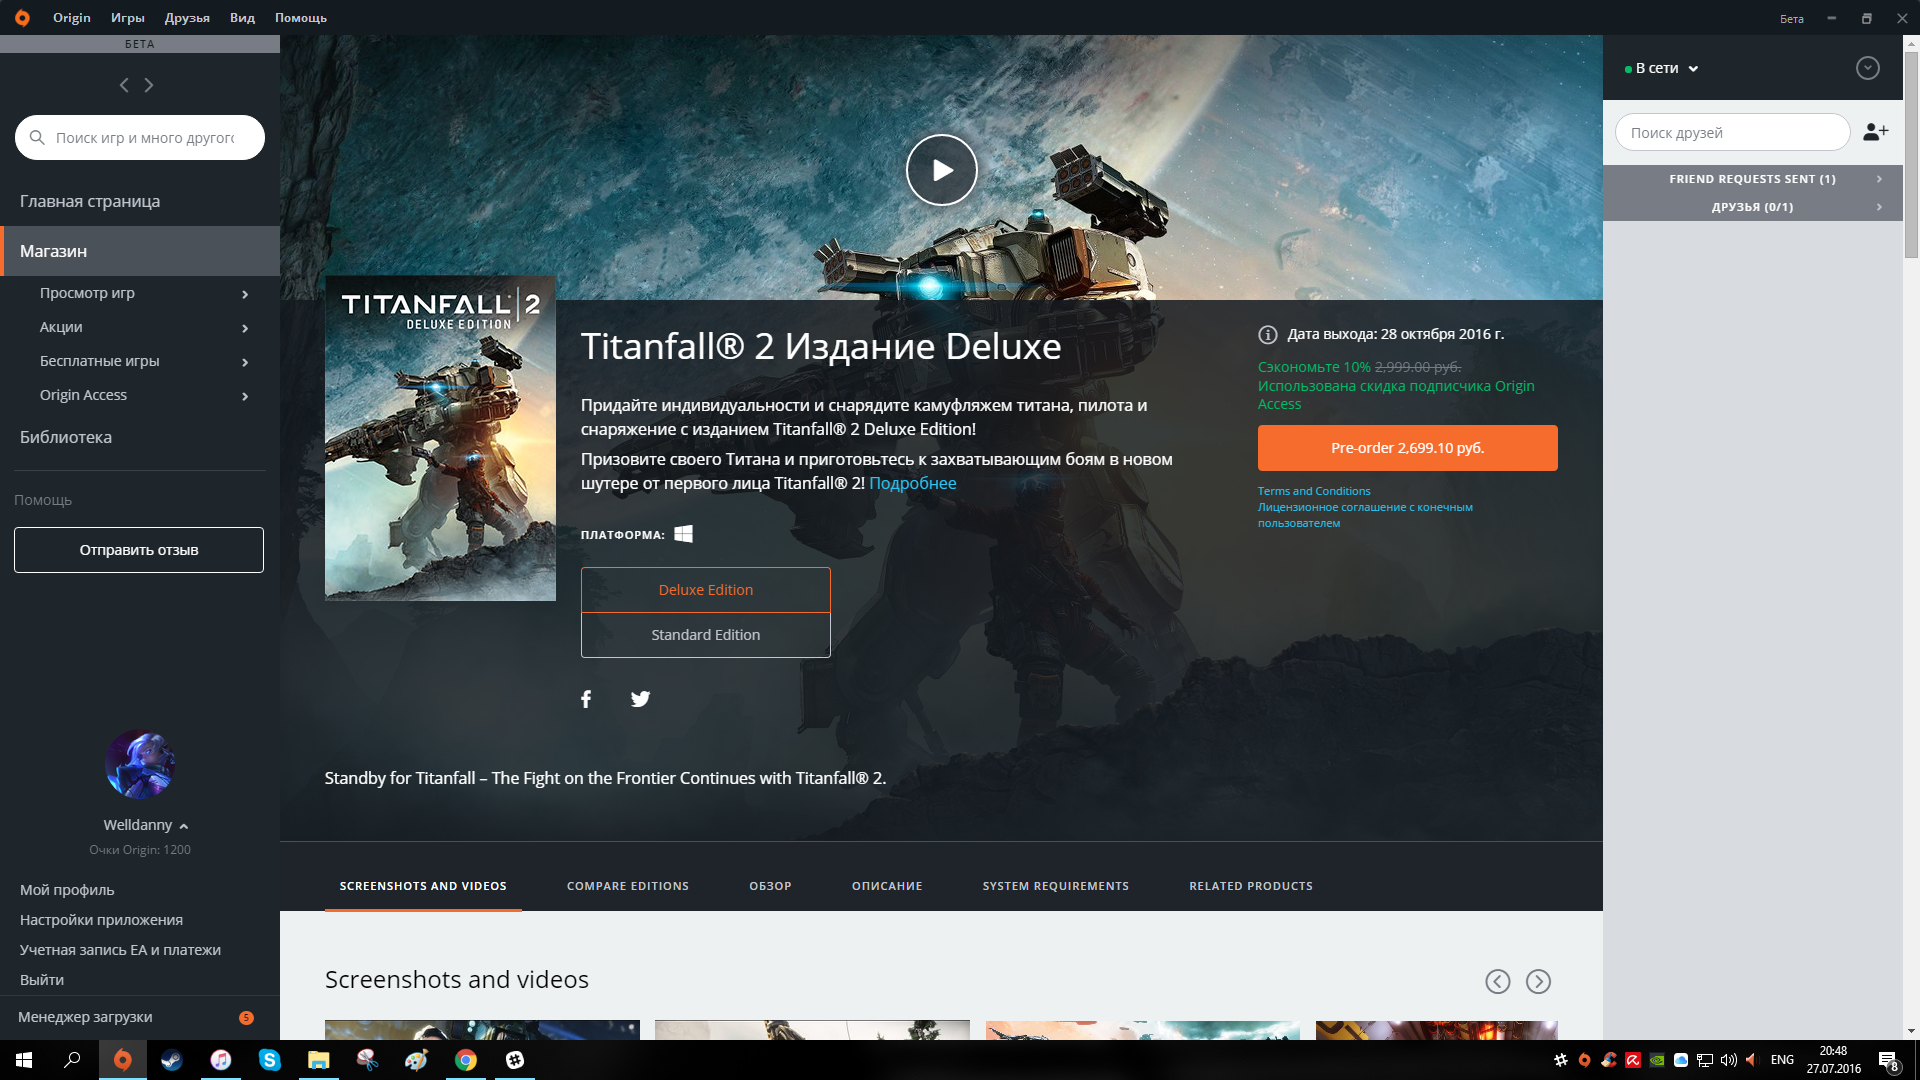
Task: Focus the Поиск друзей field
Action: point(1733,133)
